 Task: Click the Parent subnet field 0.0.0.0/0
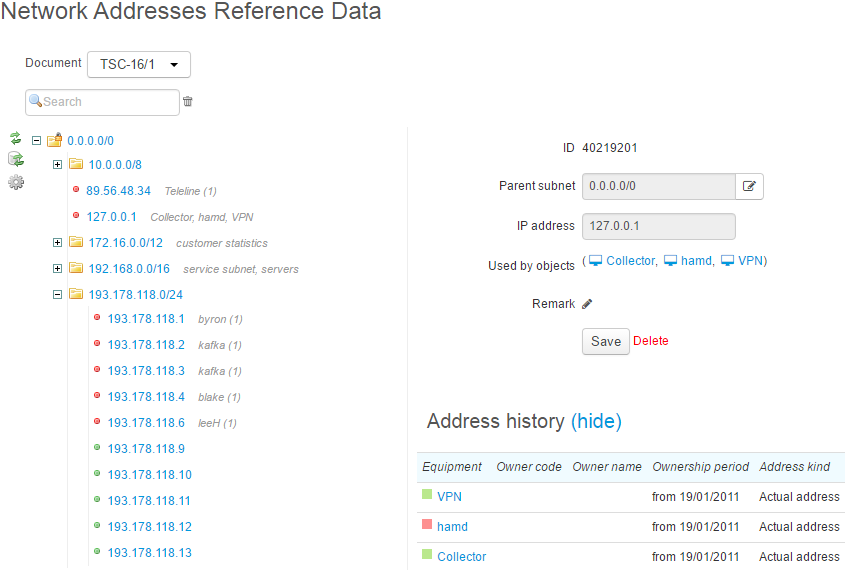[x=659, y=186]
